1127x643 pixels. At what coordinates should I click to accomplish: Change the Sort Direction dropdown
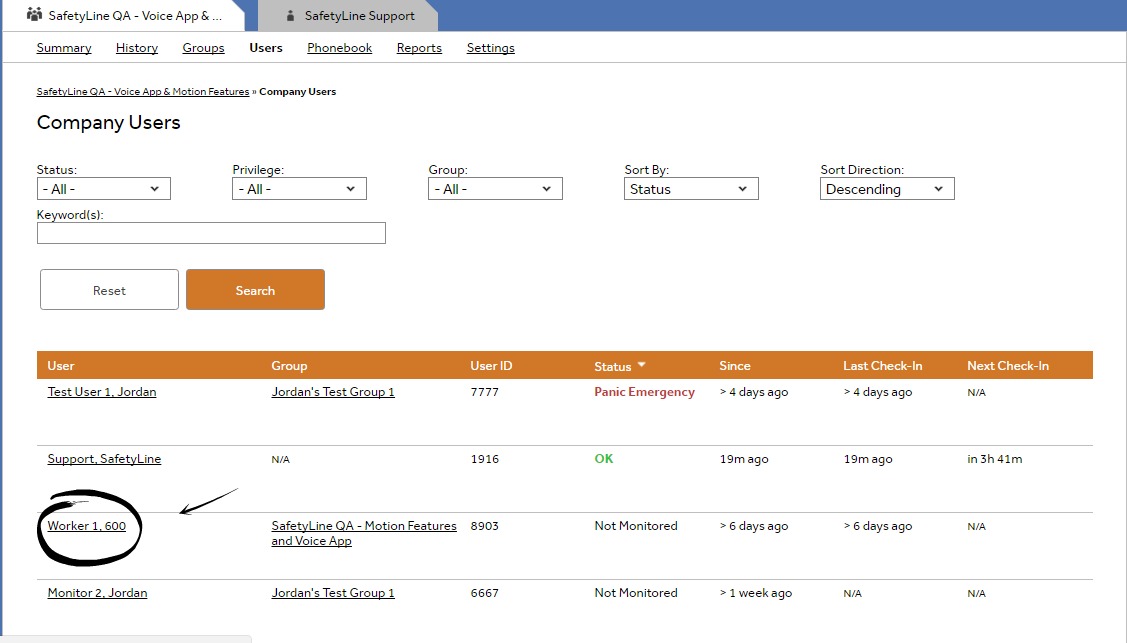(x=887, y=189)
